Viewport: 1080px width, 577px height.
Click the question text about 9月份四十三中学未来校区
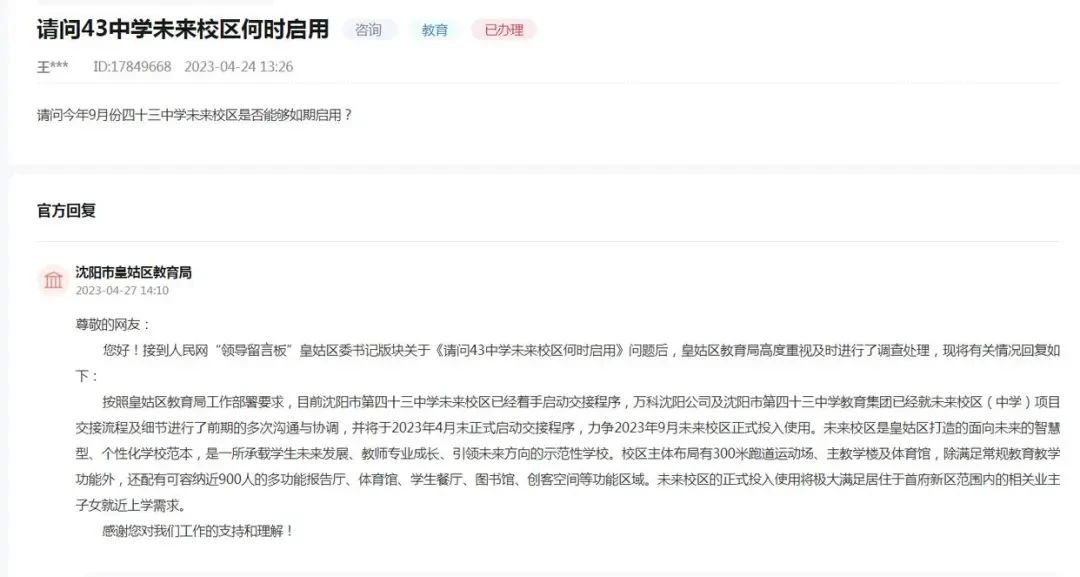pos(194,115)
